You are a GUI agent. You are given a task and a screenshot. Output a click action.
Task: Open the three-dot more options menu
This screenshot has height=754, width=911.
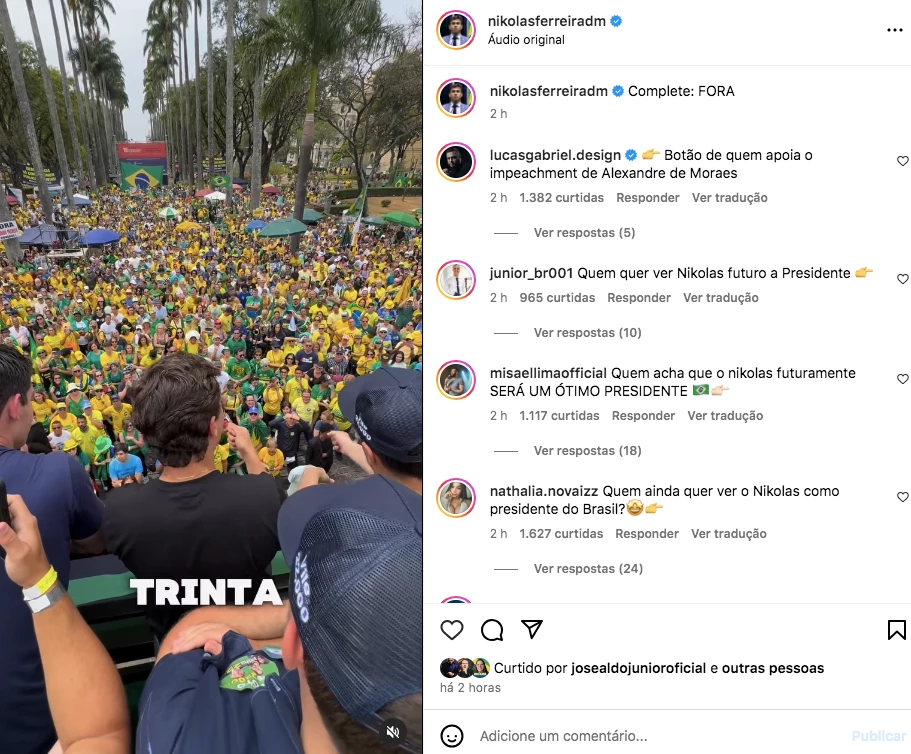pyautogui.click(x=895, y=30)
